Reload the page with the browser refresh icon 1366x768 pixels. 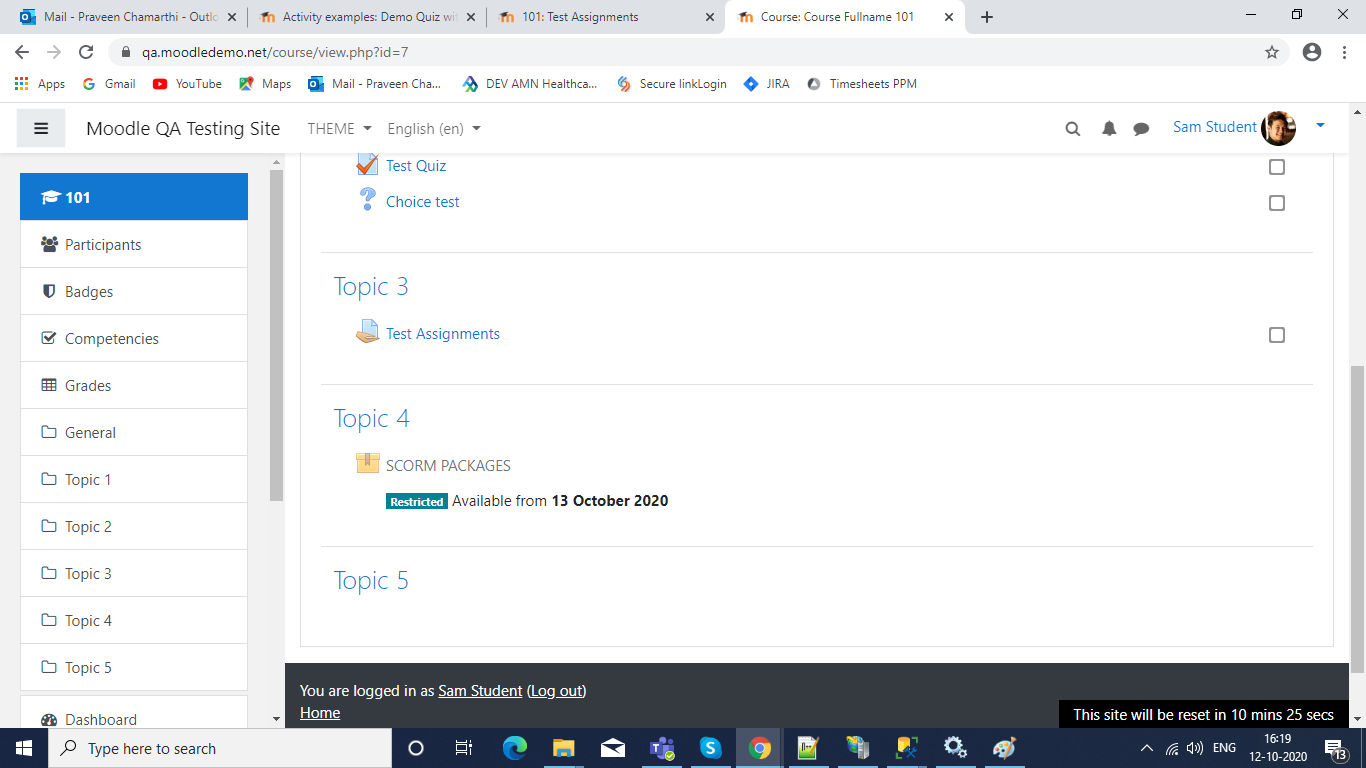86,52
